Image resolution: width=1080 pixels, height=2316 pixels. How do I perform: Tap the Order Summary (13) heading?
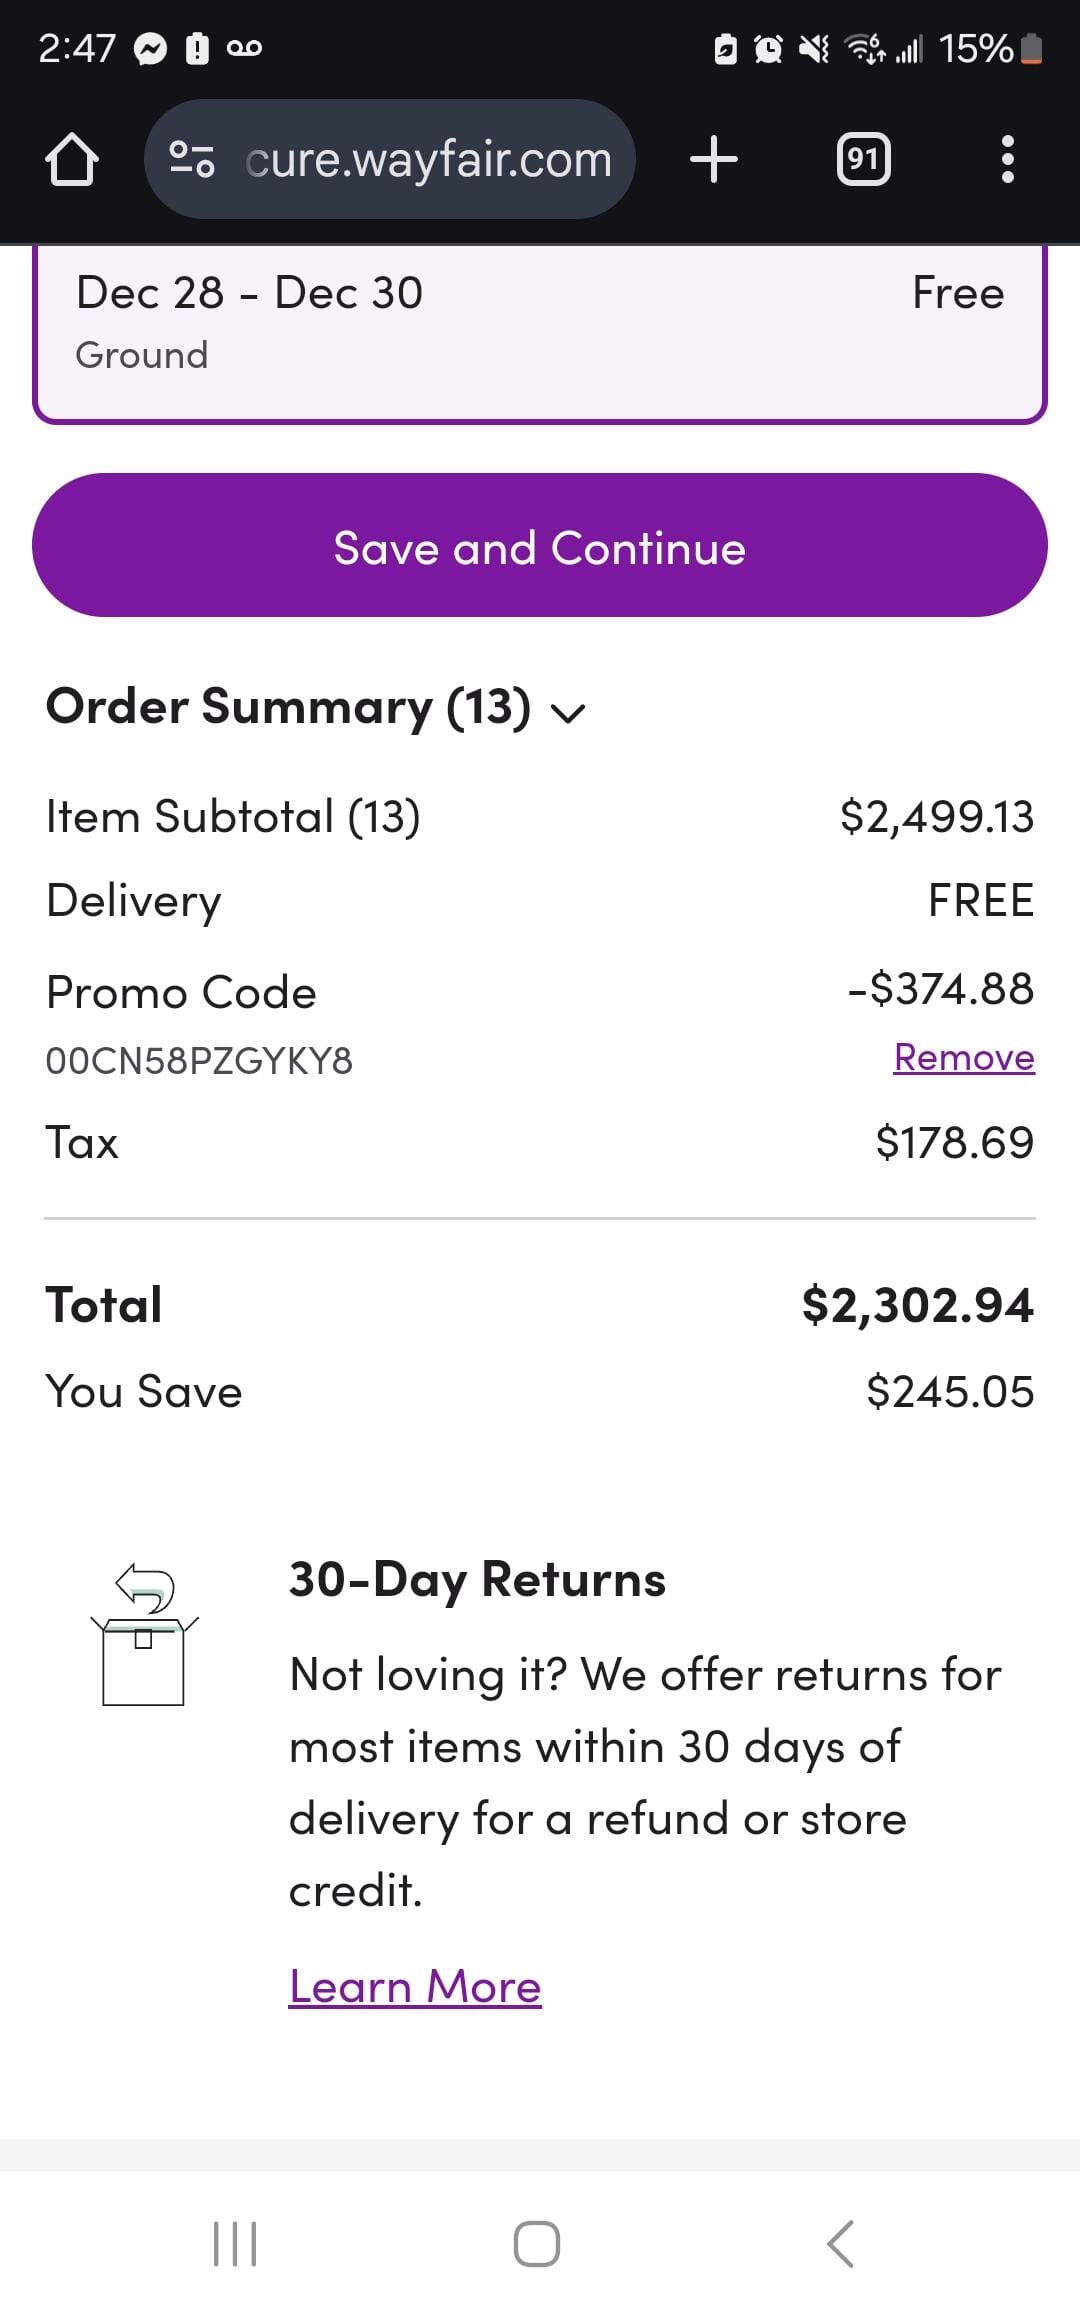288,707
